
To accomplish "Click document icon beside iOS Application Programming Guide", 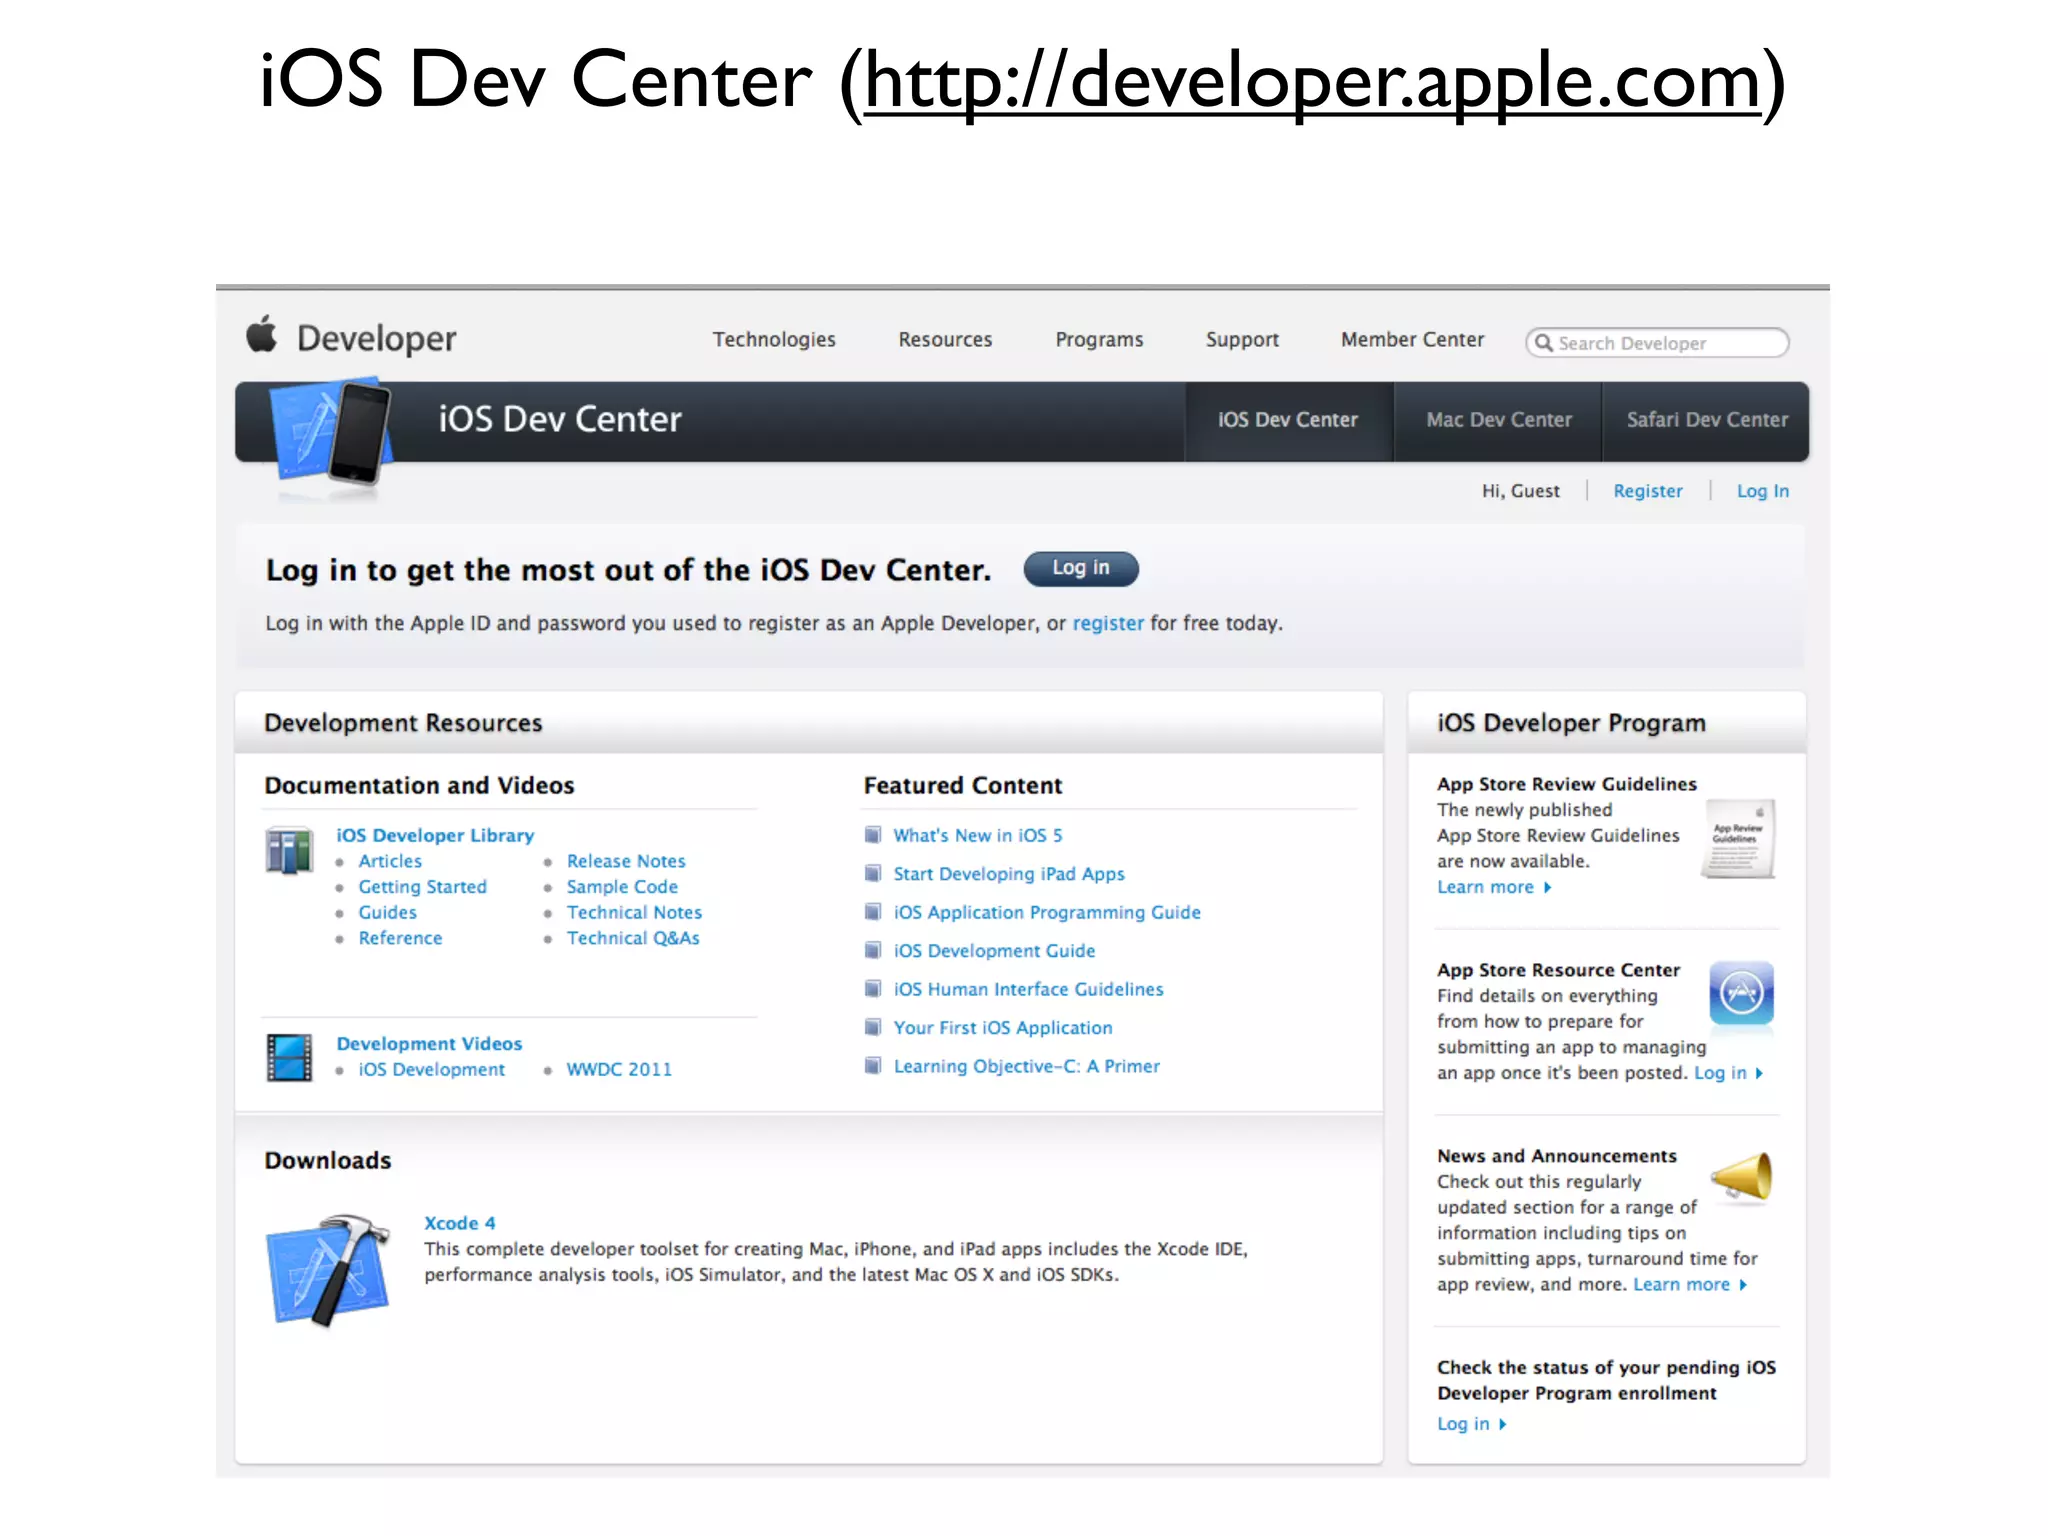I will (873, 912).
